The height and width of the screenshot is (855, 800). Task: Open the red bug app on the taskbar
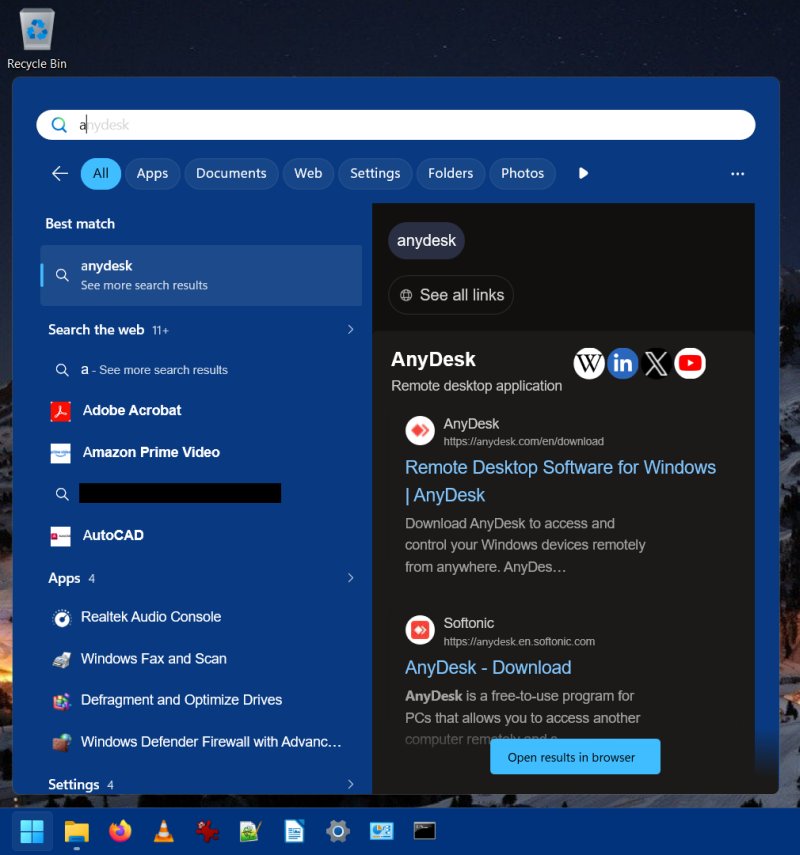click(x=207, y=831)
